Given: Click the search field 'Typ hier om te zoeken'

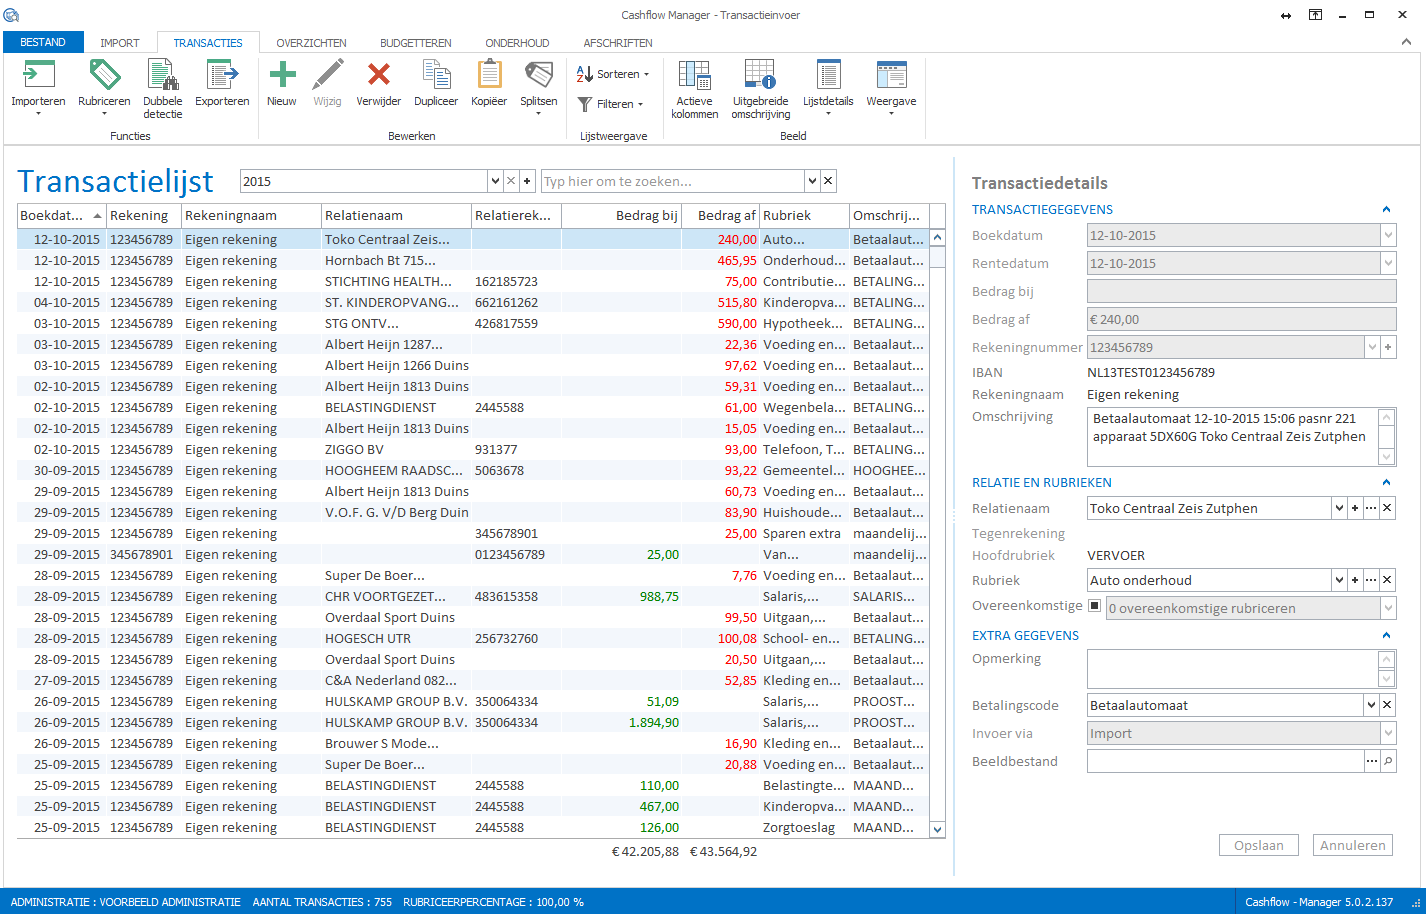Looking at the screenshot, I should (x=672, y=181).
